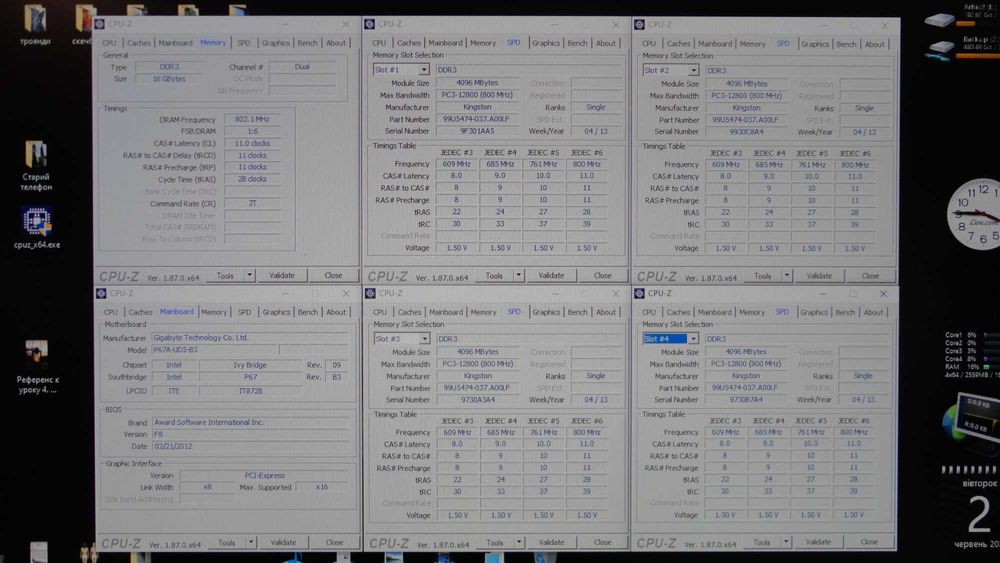The height and width of the screenshot is (563, 1000).
Task: Click the CPU-Z title icon in the Slot #1 window
Action: click(x=369, y=24)
